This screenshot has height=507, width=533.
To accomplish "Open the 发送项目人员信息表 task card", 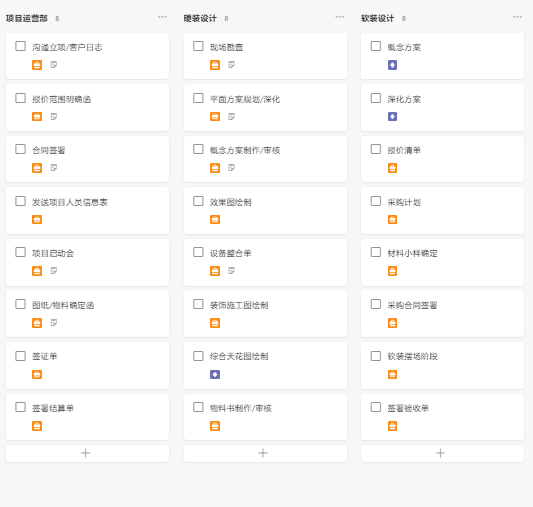I will coord(87,210).
